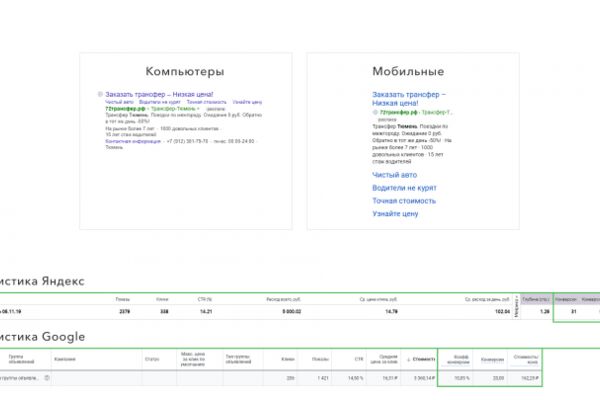Click the CTR header in Google table
This screenshot has width=600, height=400.
[359, 359]
